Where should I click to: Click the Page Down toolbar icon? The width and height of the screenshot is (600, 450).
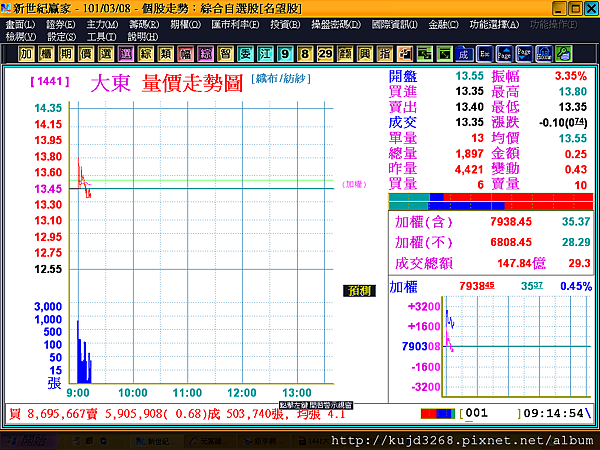point(524,54)
